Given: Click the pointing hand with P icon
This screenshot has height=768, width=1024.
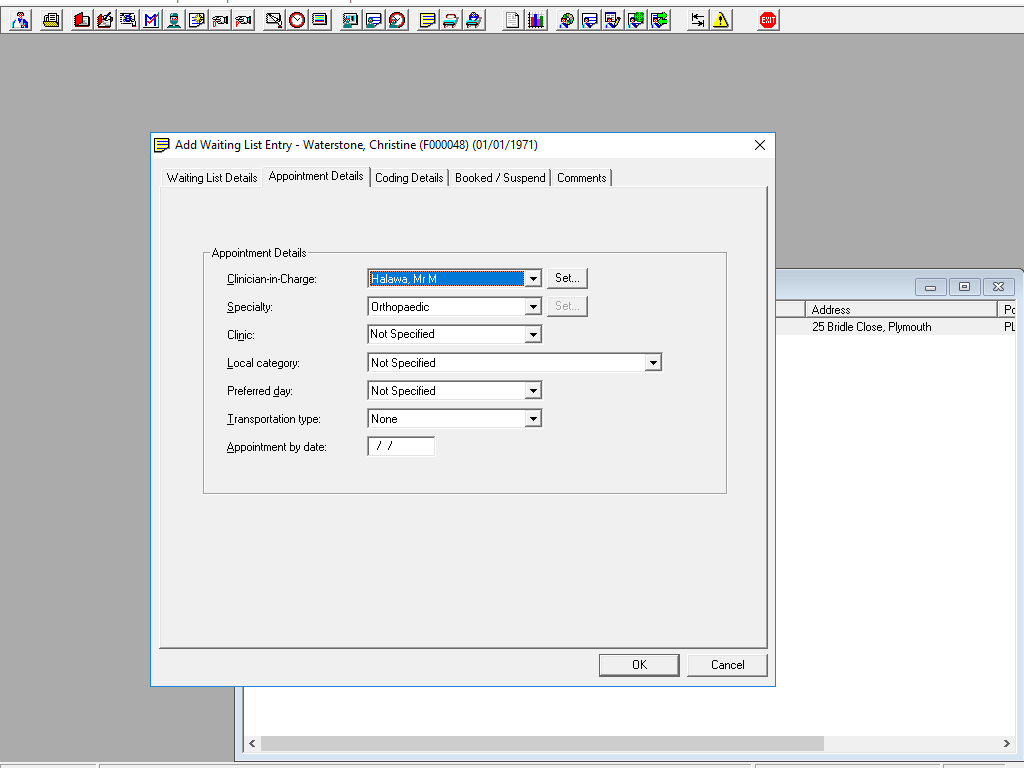Looking at the screenshot, I should [243, 20].
